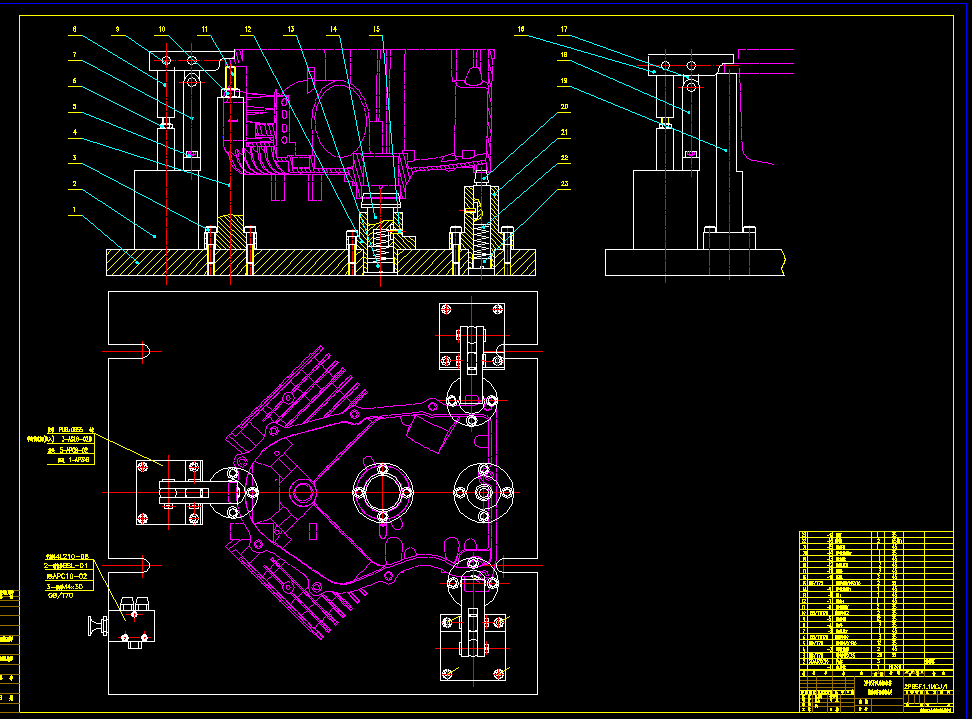Select the 4L210-08 annotation line
The image size is (972, 719).
click(x=67, y=557)
